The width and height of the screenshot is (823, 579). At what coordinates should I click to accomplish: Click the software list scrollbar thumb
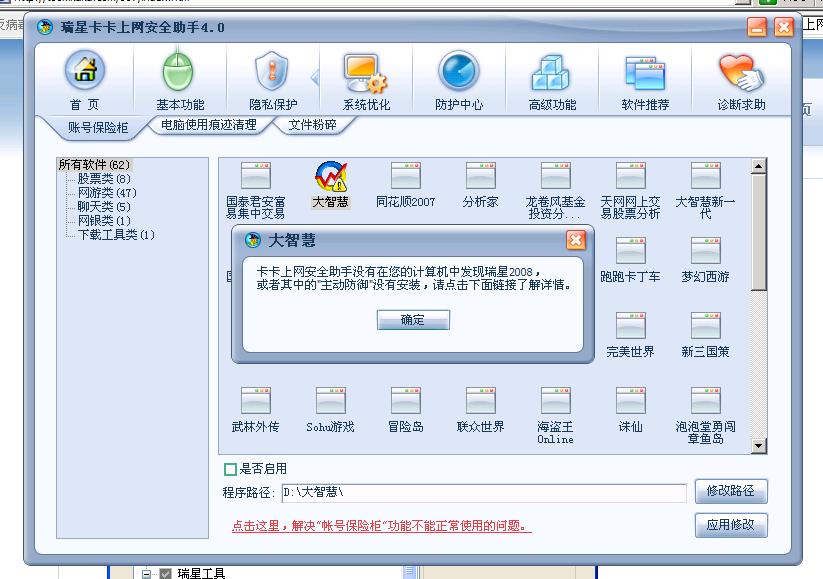(x=758, y=232)
